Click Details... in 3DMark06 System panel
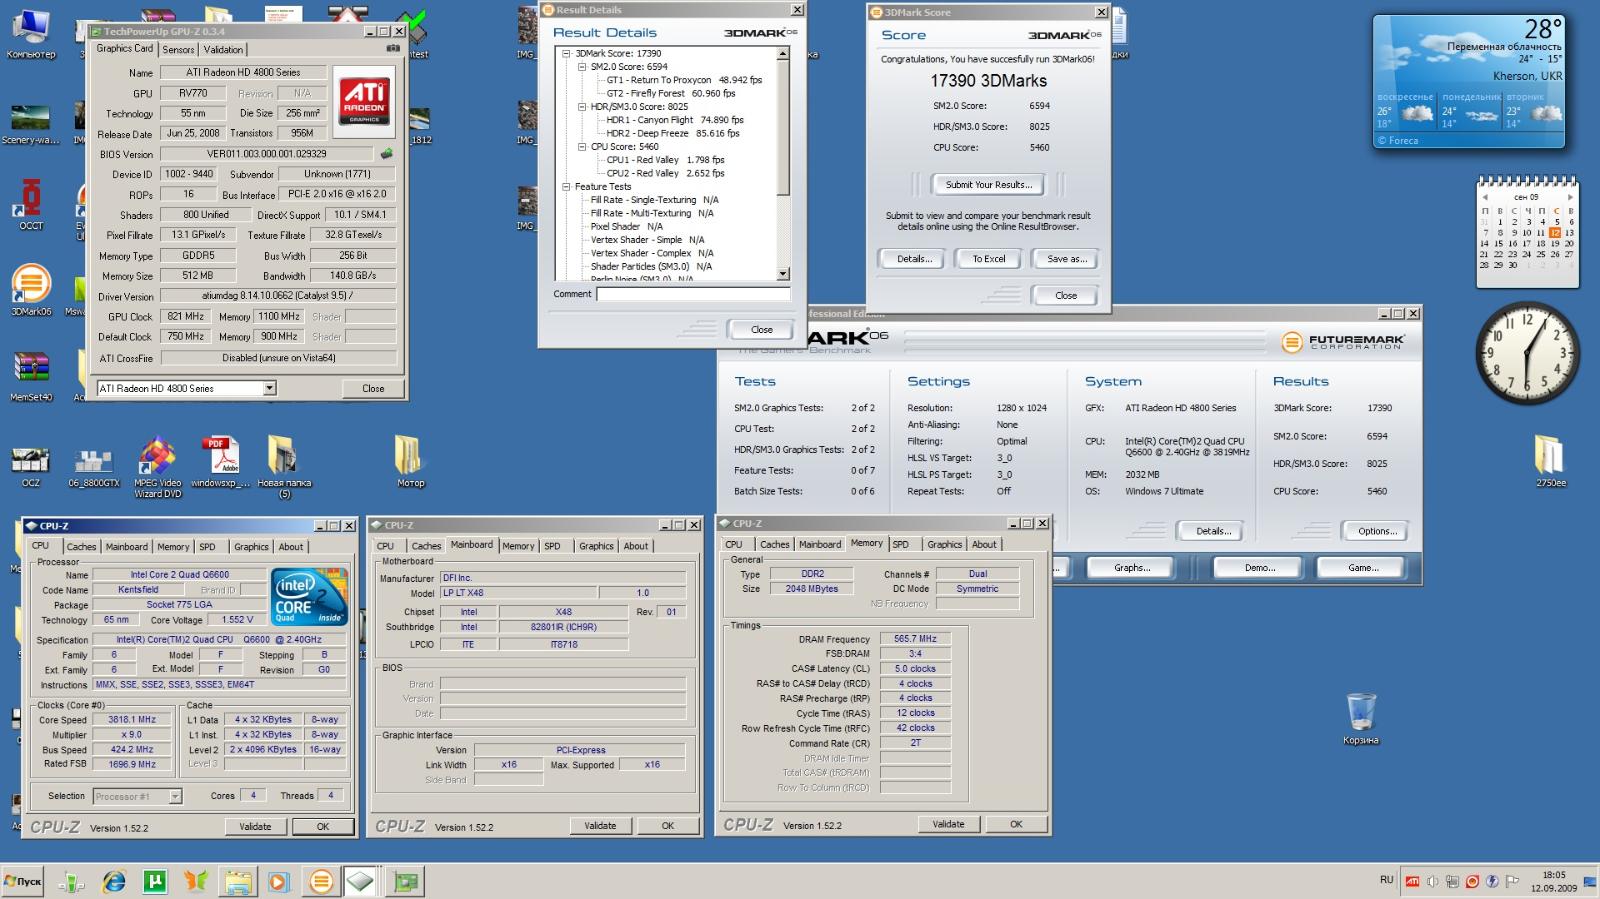The image size is (1600, 899). pos(1213,531)
